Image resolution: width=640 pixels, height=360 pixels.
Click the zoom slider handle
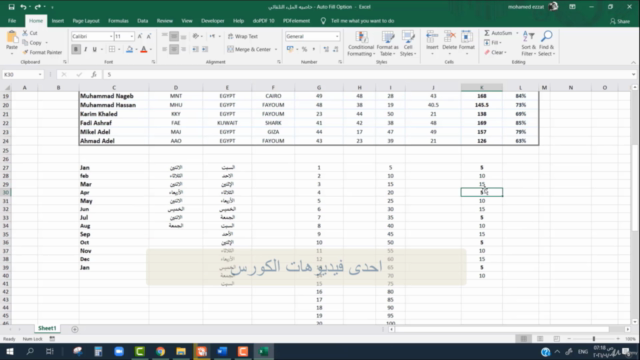594,339
